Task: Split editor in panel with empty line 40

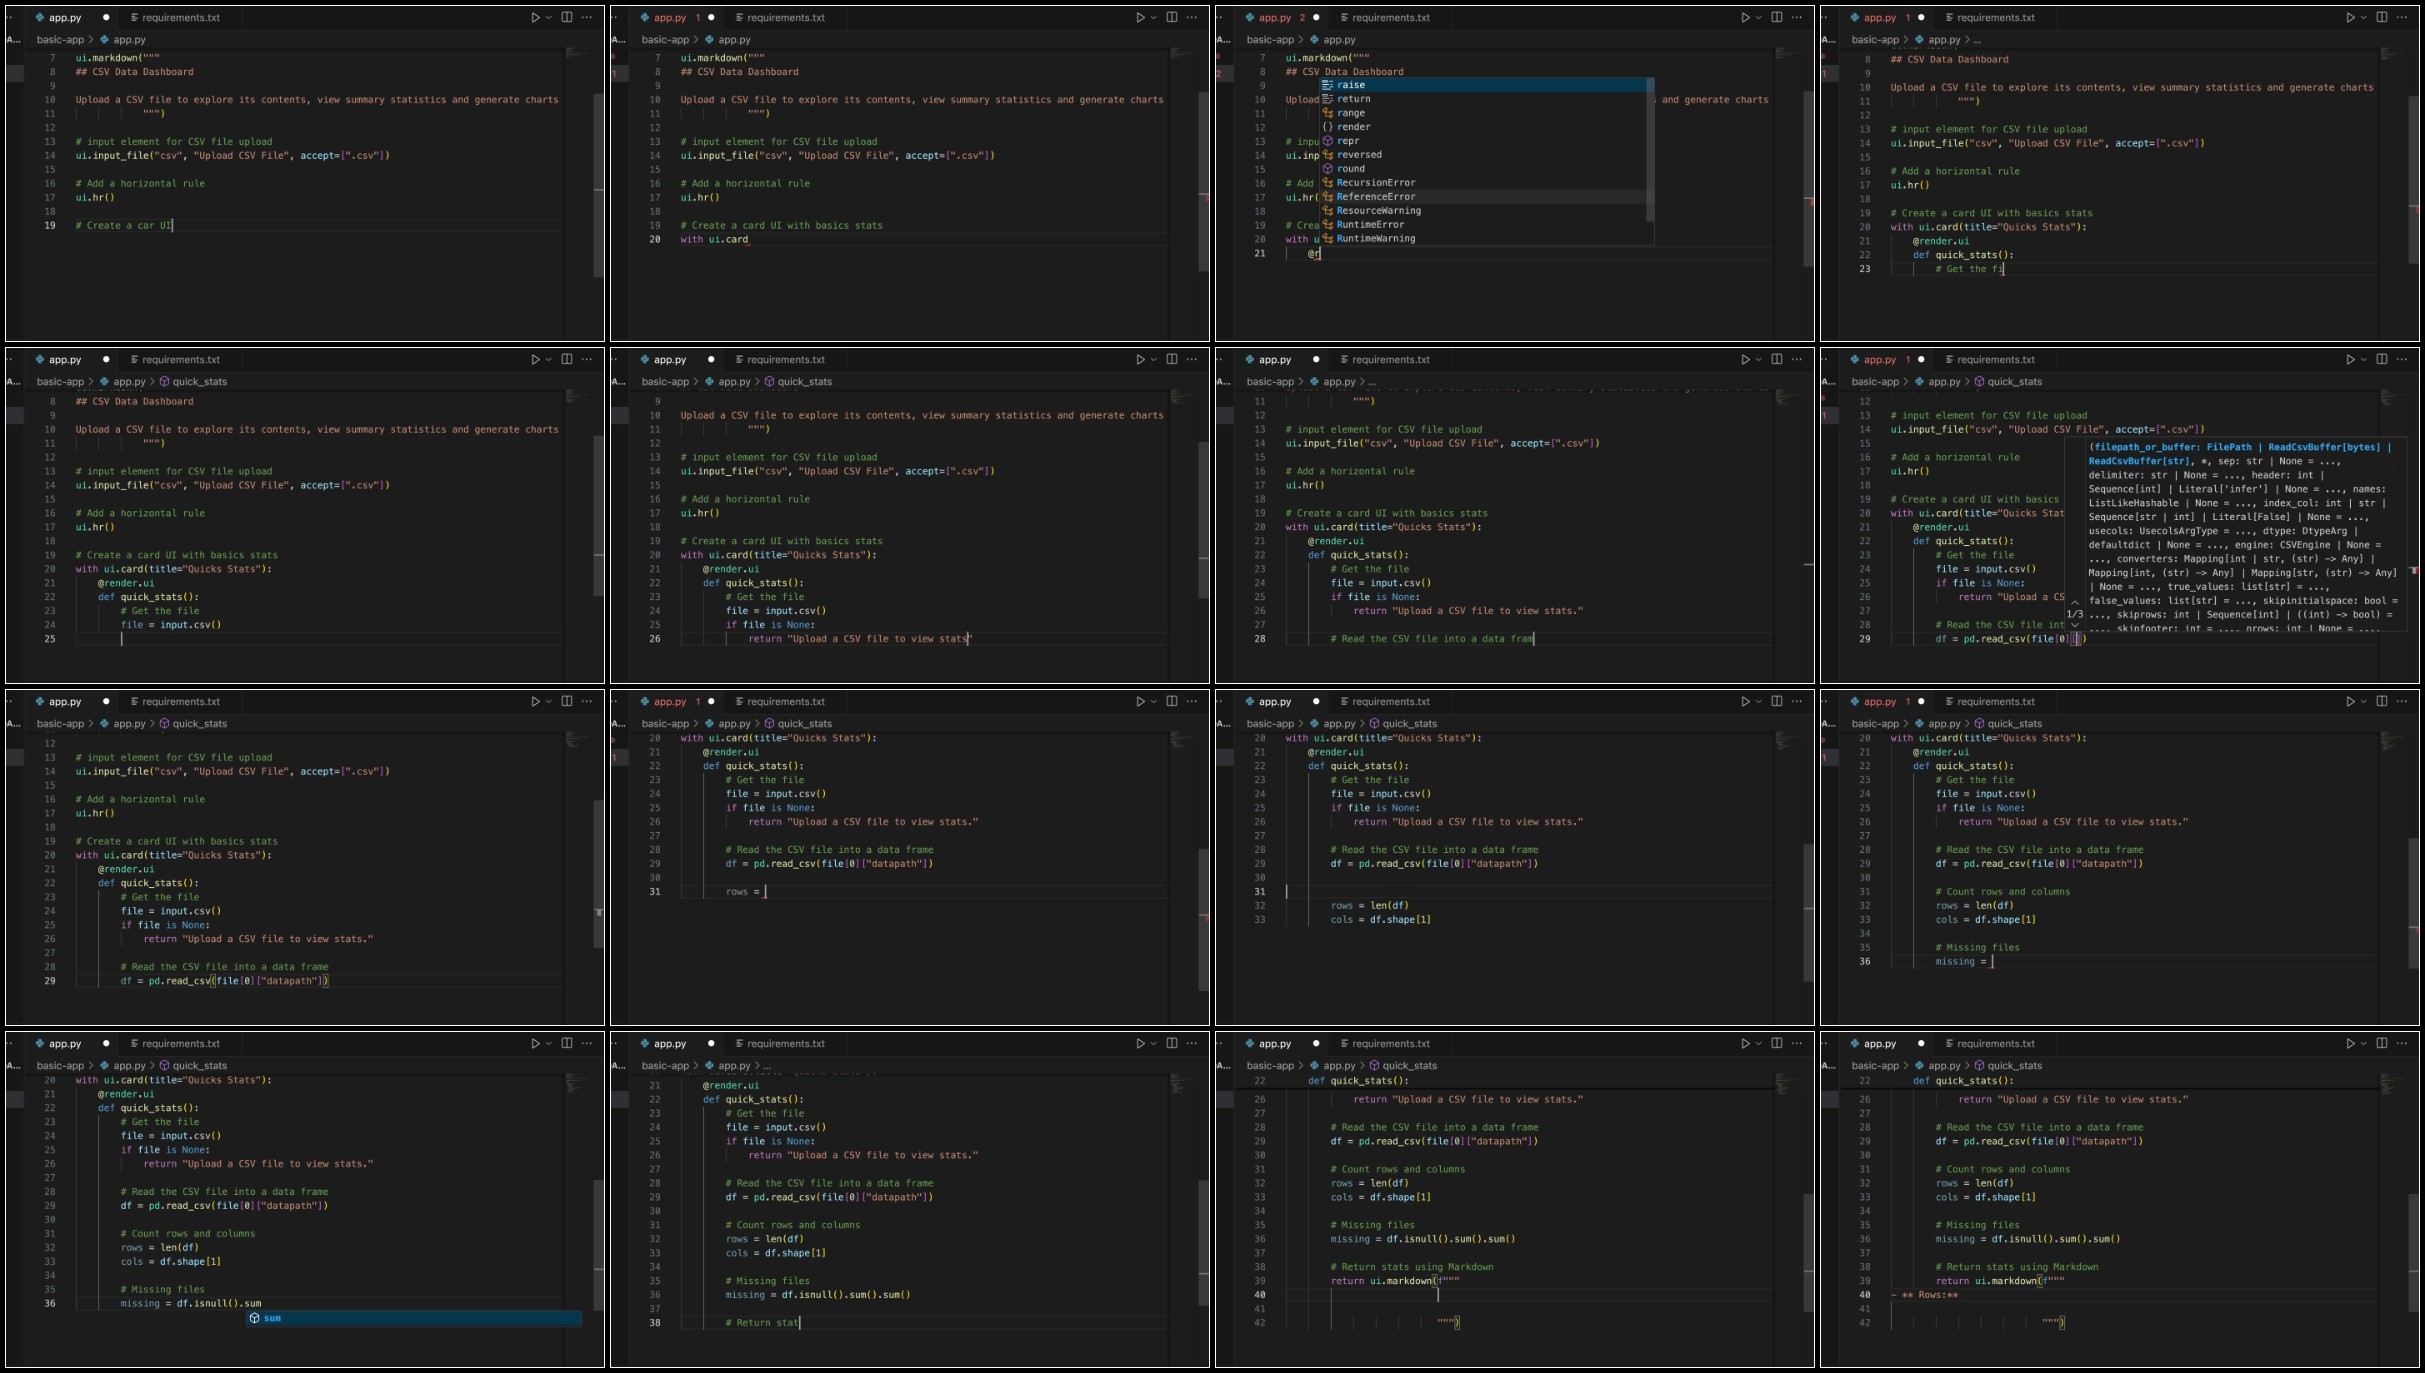Action: [x=1777, y=1043]
